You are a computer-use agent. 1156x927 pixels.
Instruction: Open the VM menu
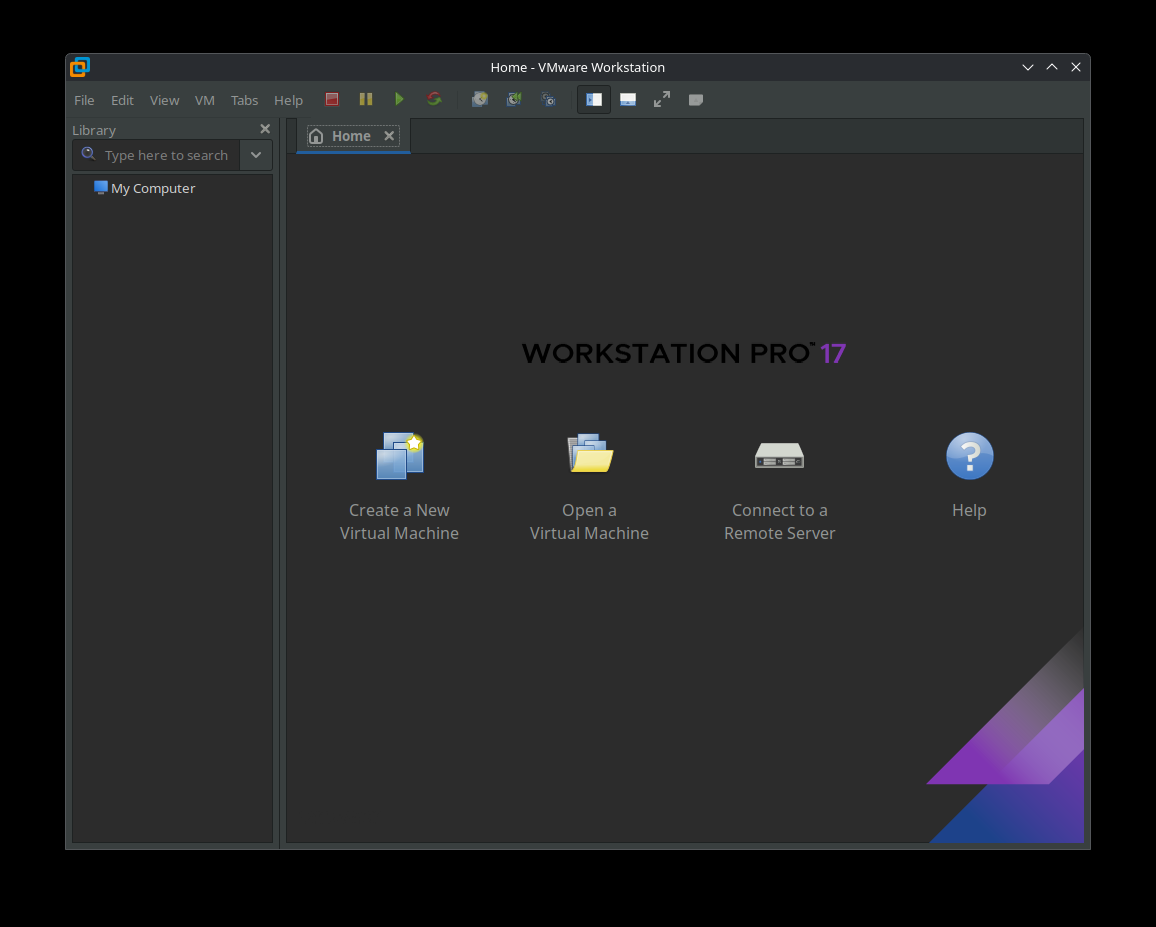click(x=205, y=100)
